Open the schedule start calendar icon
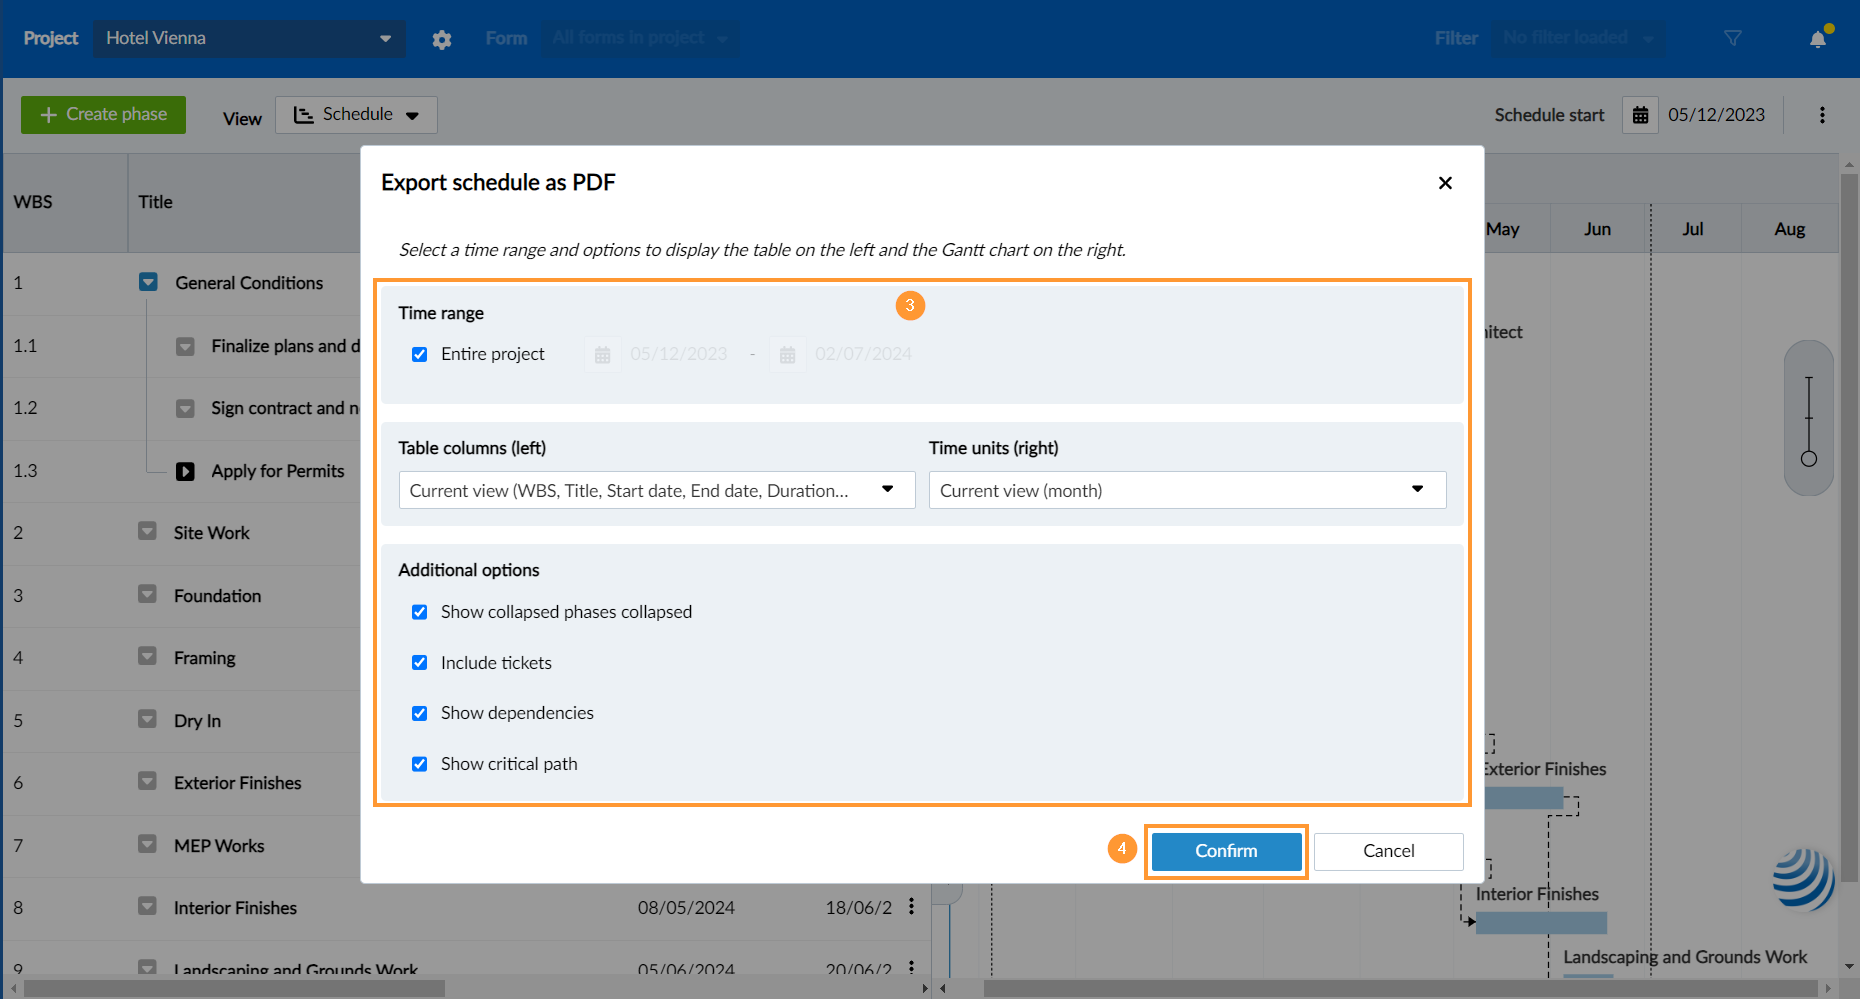This screenshot has height=999, width=1860. tap(1640, 115)
